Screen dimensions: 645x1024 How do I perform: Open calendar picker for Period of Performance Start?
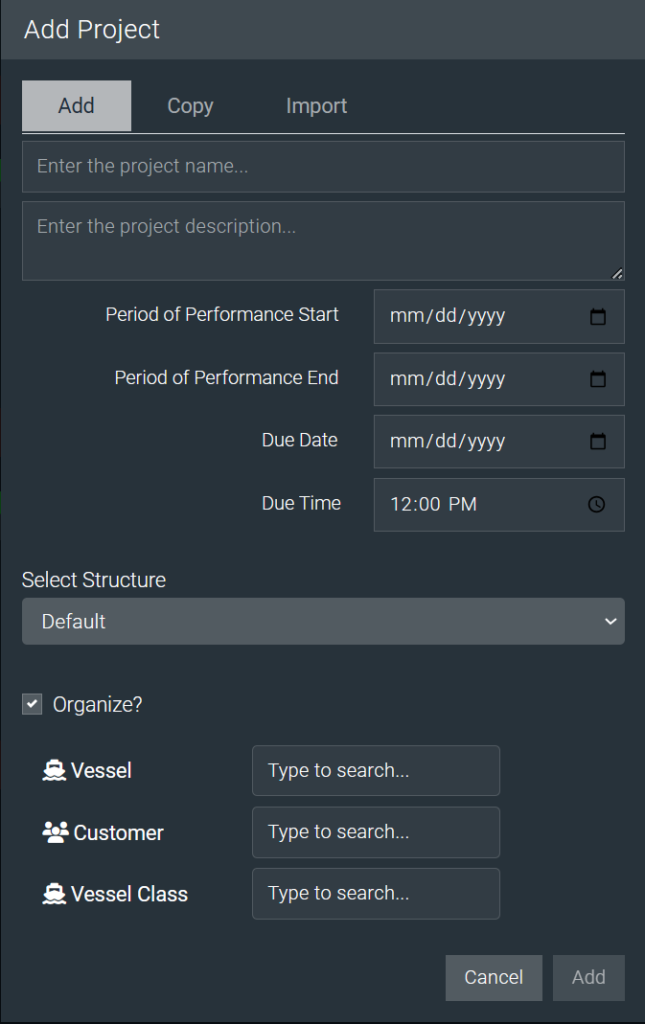(x=597, y=317)
